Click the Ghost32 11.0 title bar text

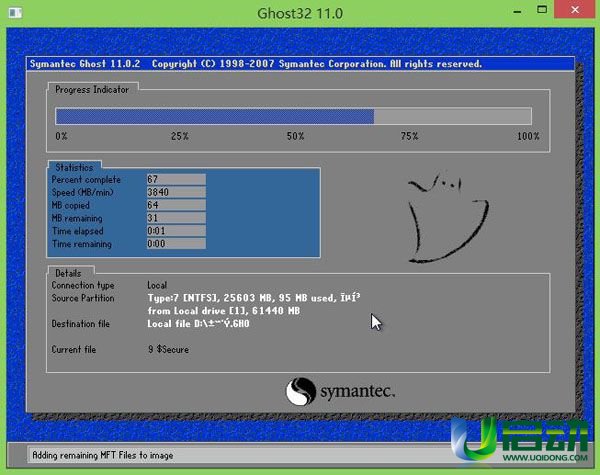[x=300, y=15]
